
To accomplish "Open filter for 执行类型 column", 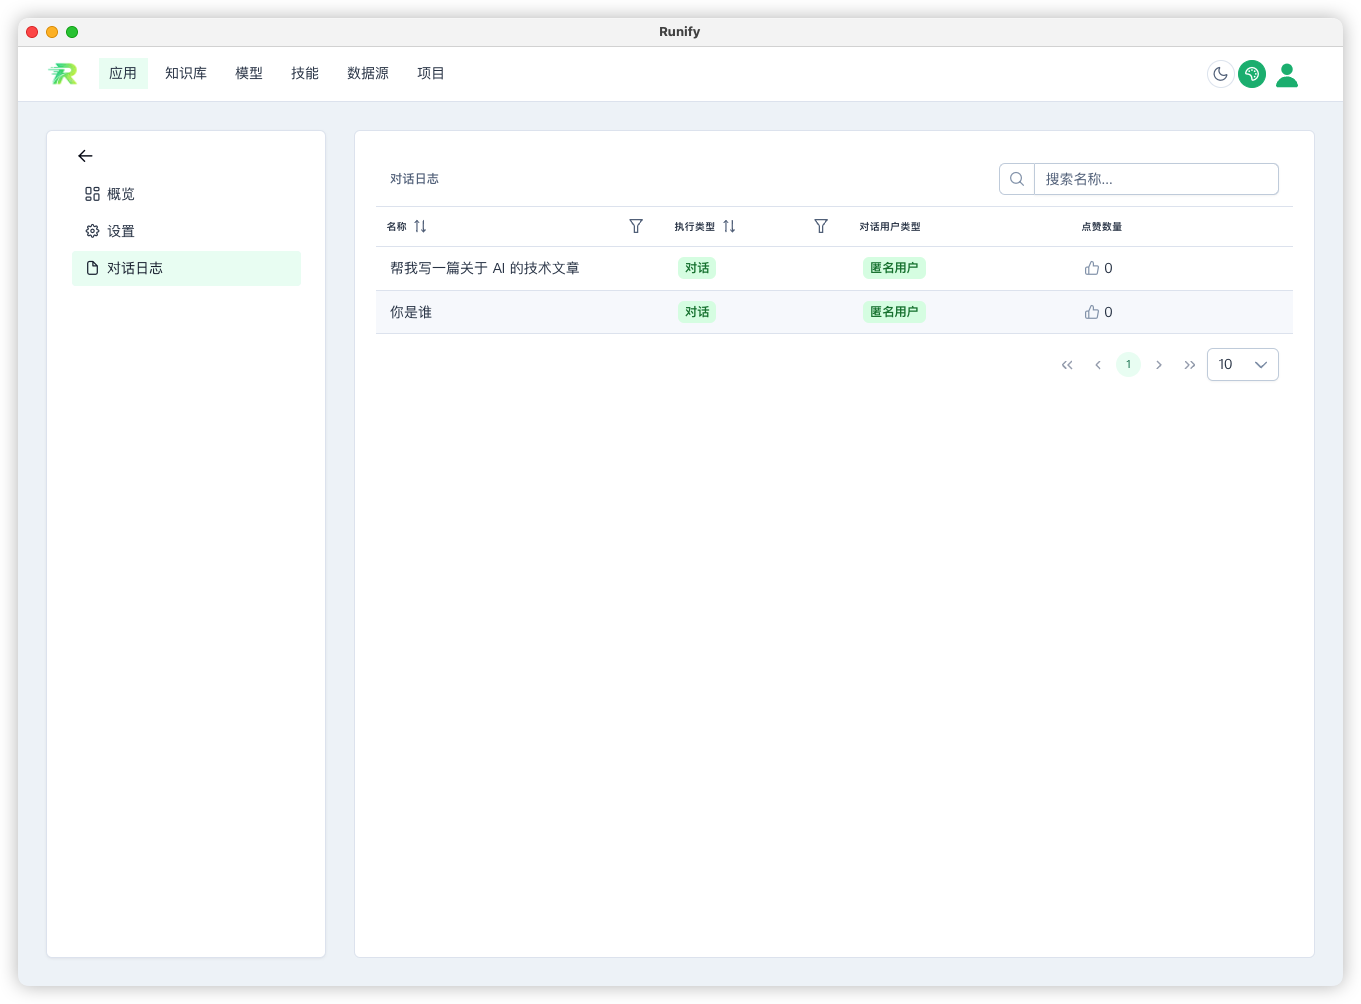I will [x=821, y=226].
